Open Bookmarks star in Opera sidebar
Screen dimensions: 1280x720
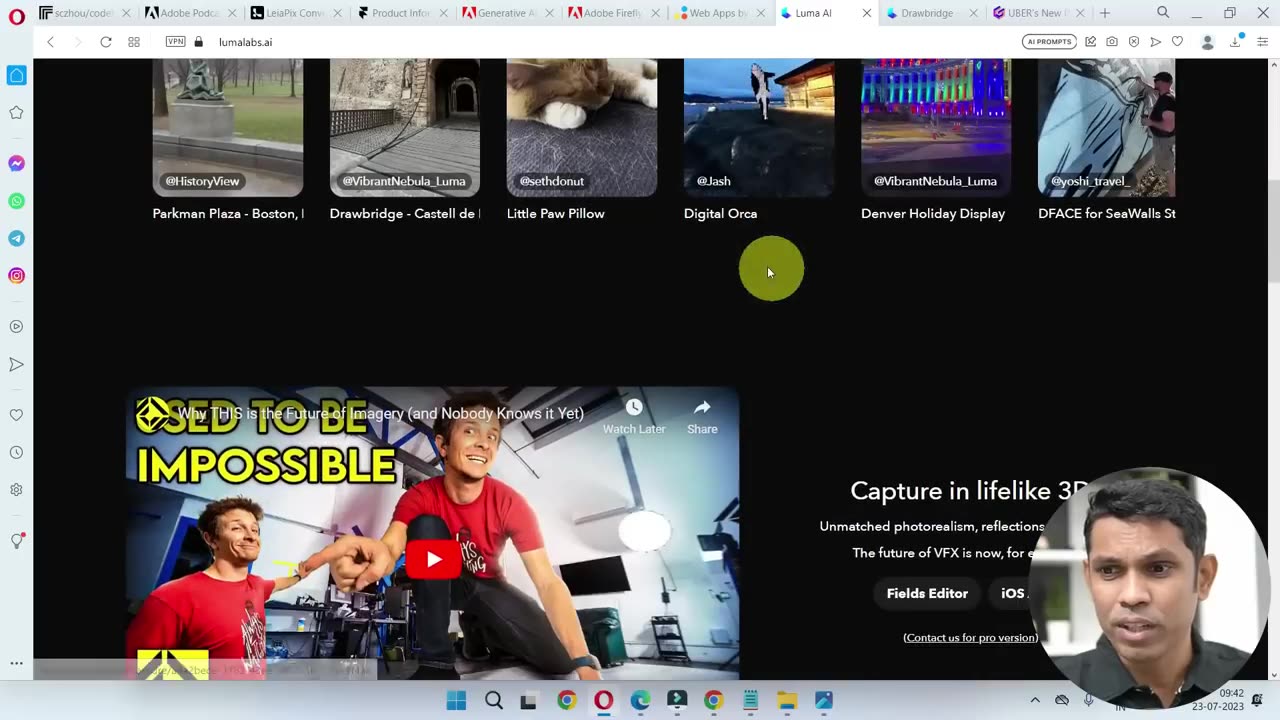(x=16, y=113)
